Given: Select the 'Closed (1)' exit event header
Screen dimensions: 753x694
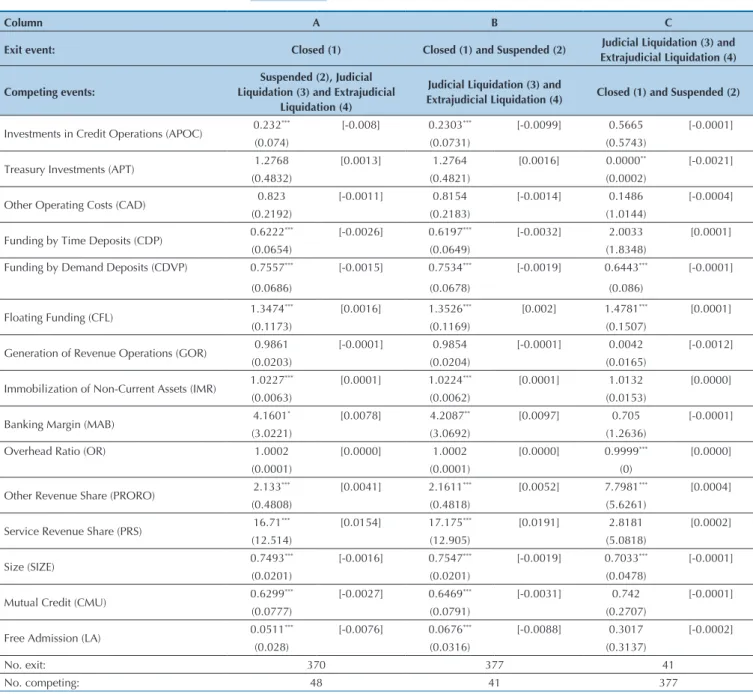Looking at the screenshot, I should point(316,49).
